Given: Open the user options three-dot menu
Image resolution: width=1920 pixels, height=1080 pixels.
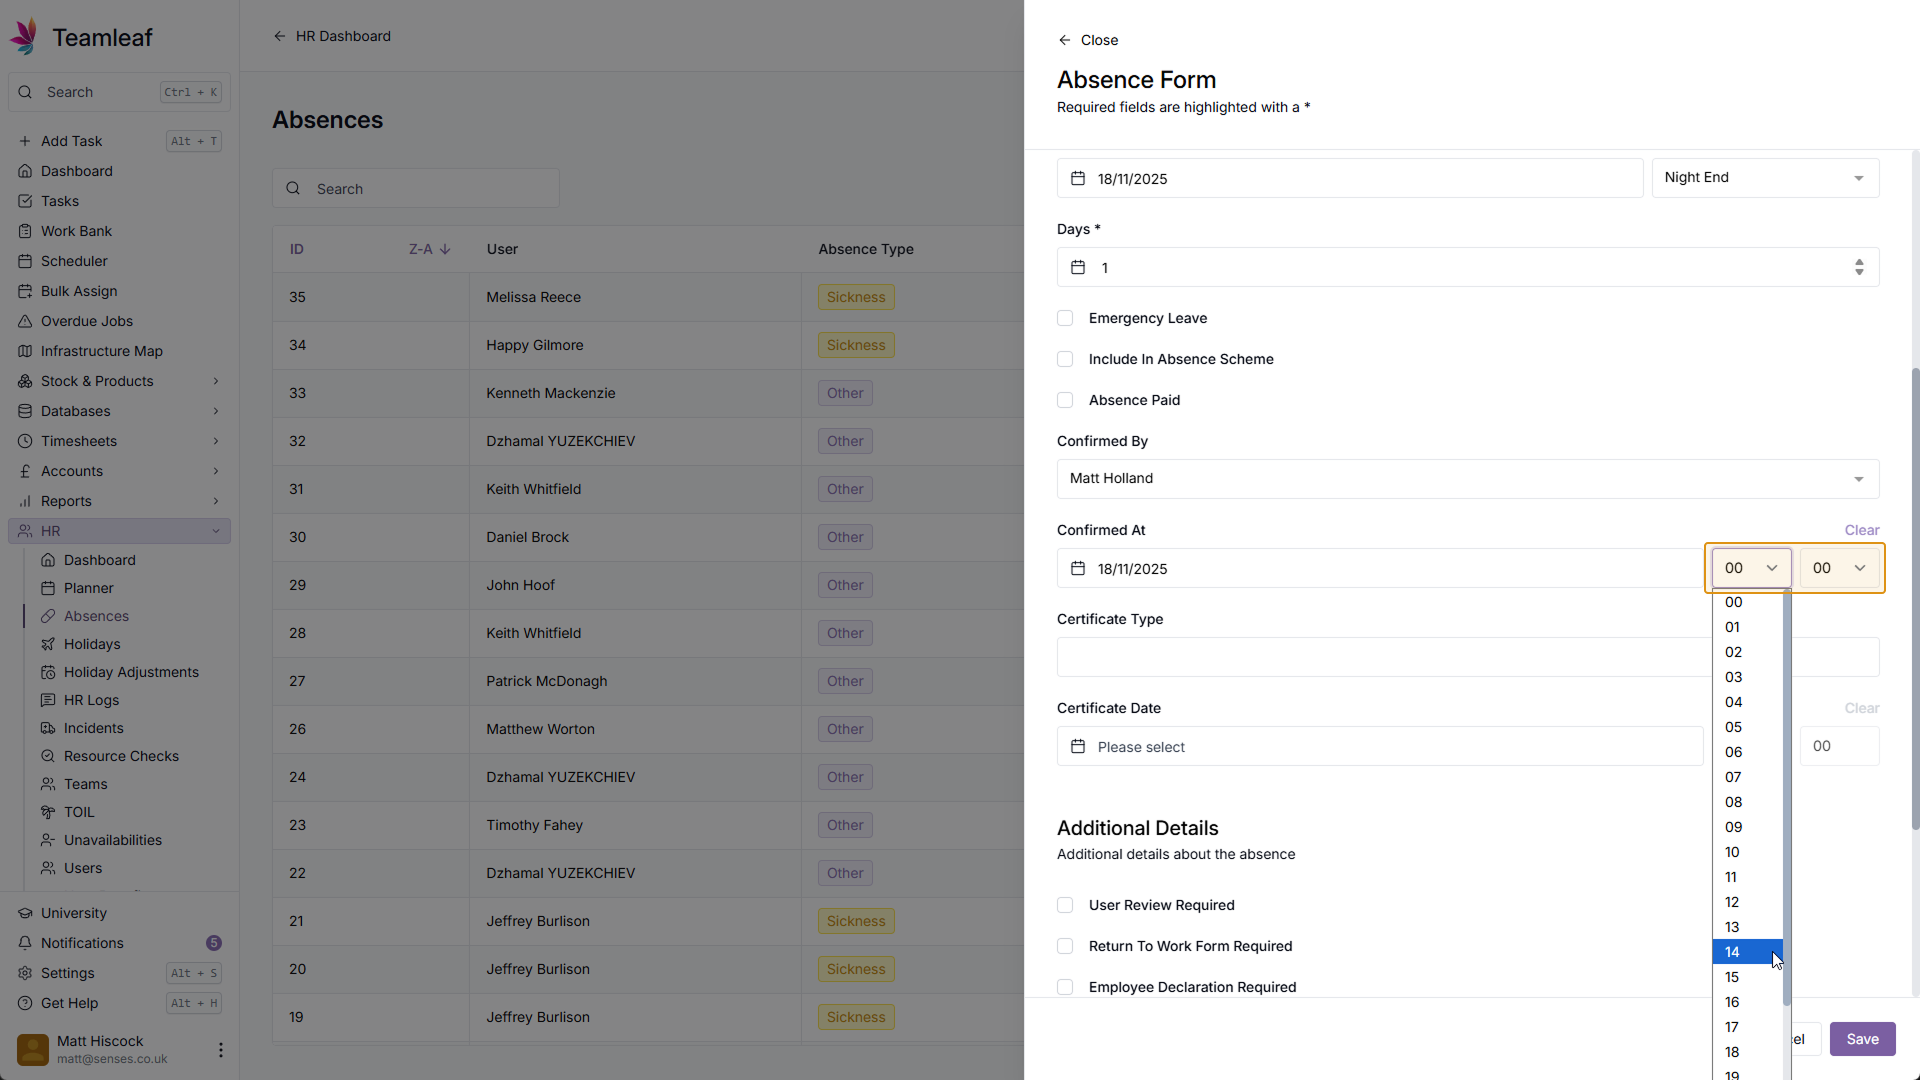Looking at the screenshot, I should [x=220, y=1049].
